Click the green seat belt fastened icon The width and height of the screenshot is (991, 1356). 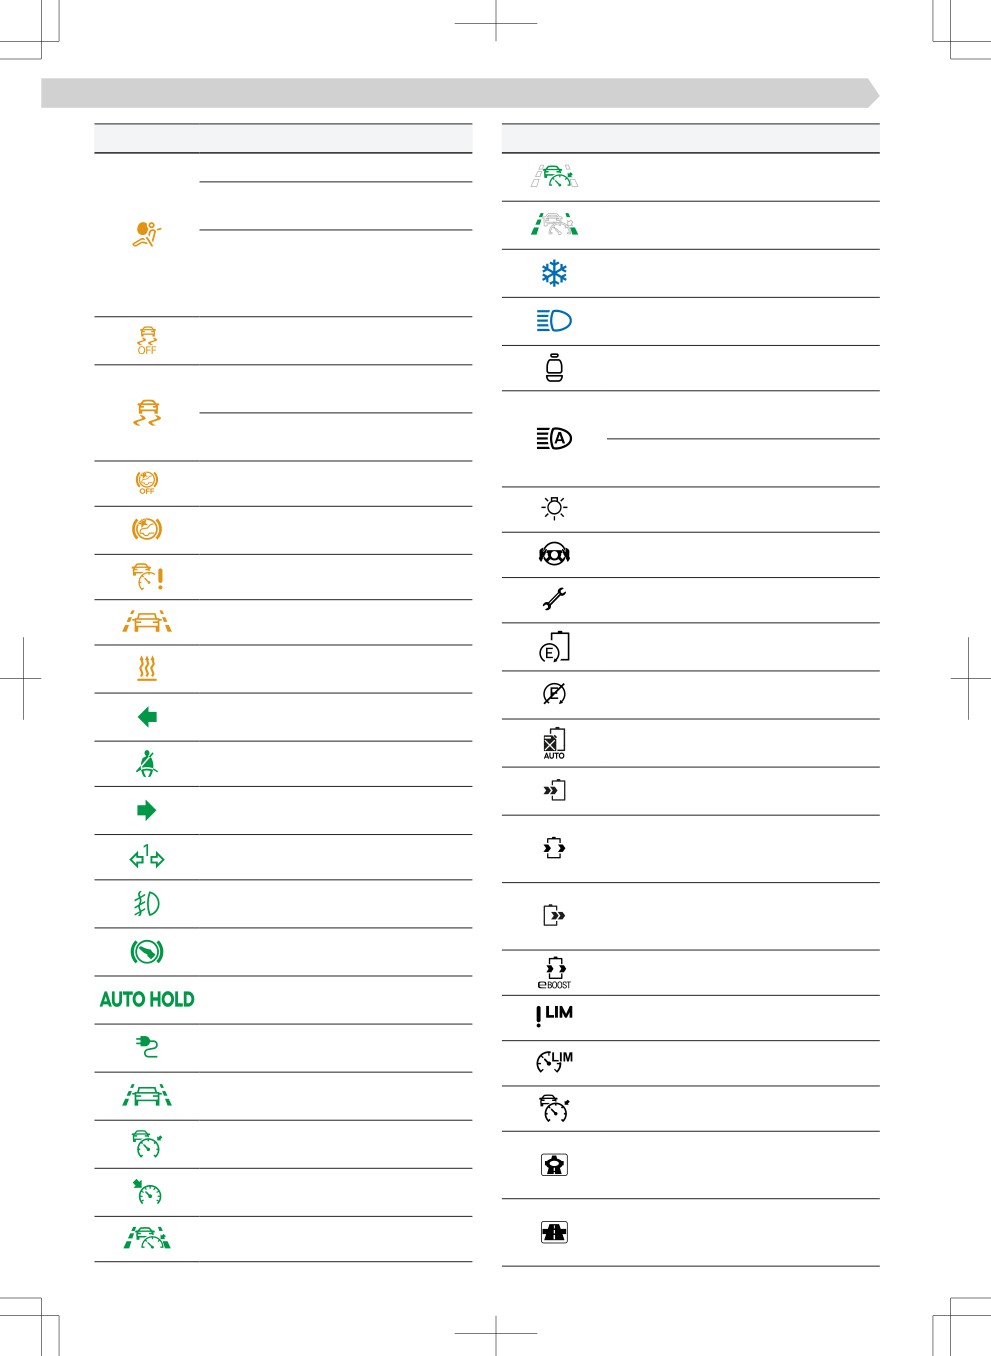point(147,763)
